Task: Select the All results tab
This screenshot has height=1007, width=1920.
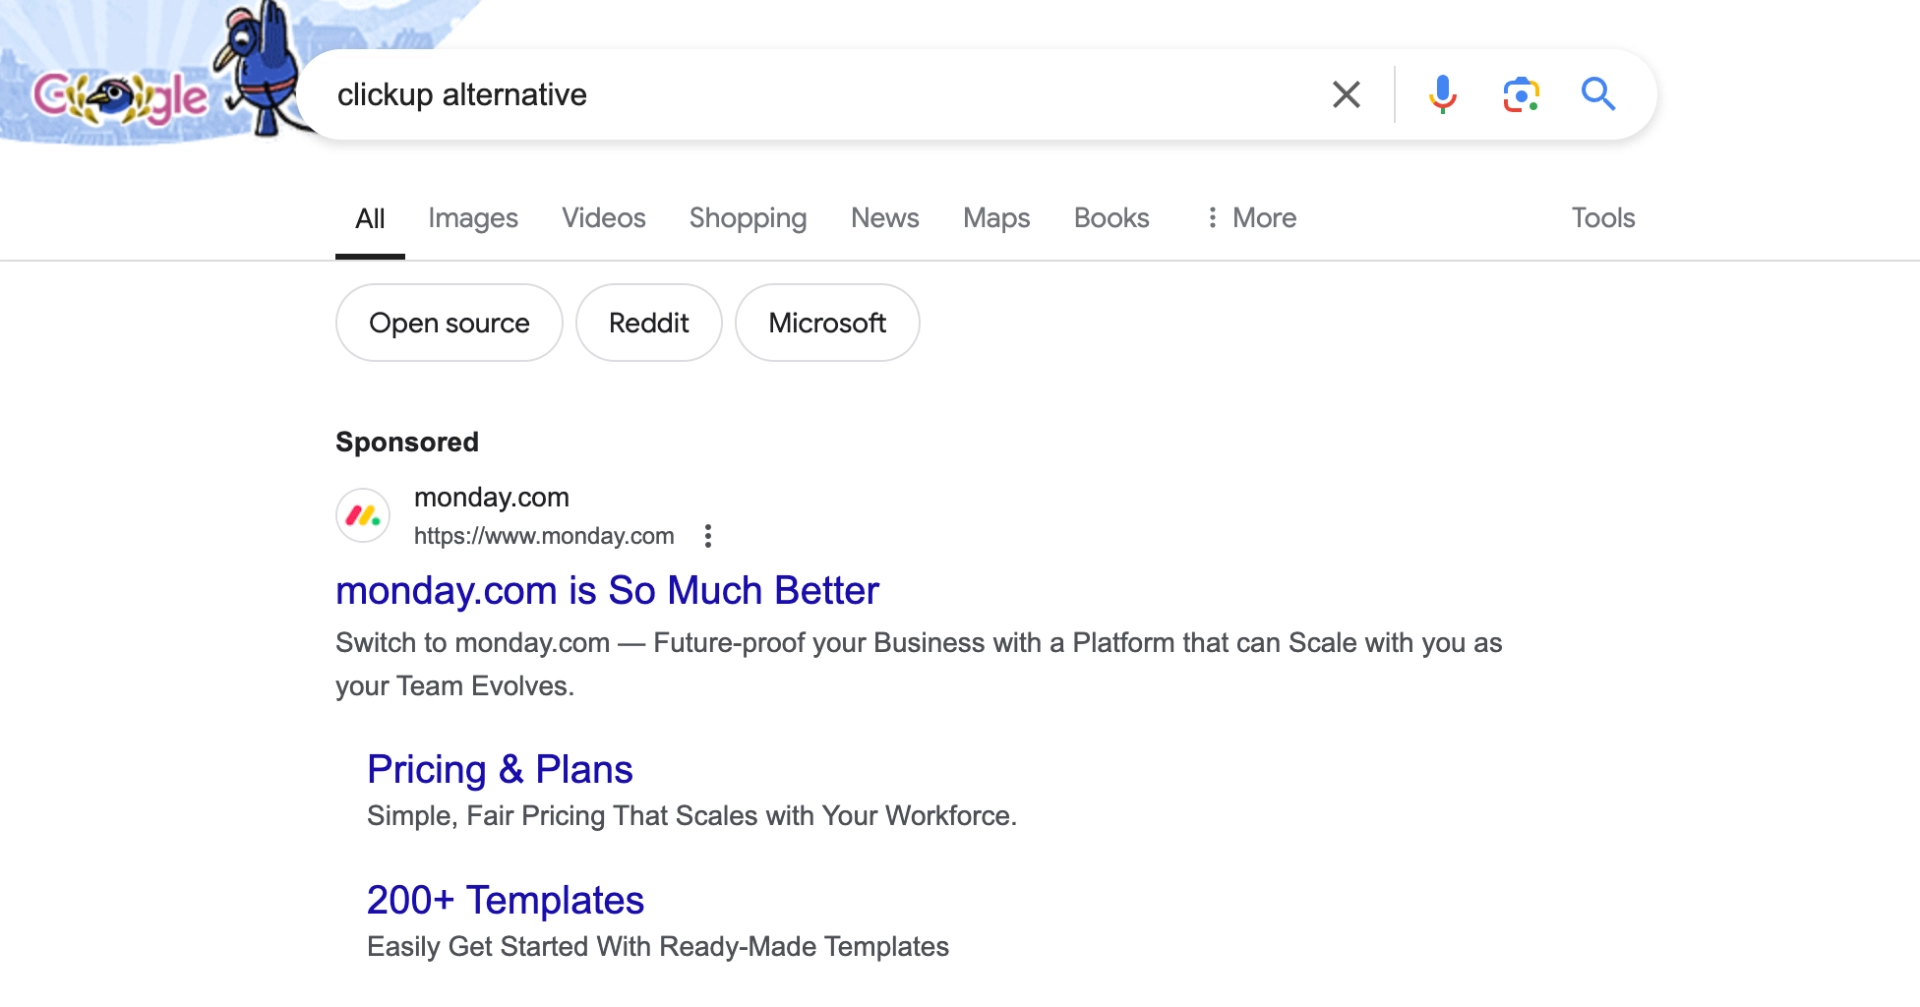Action: tap(370, 218)
